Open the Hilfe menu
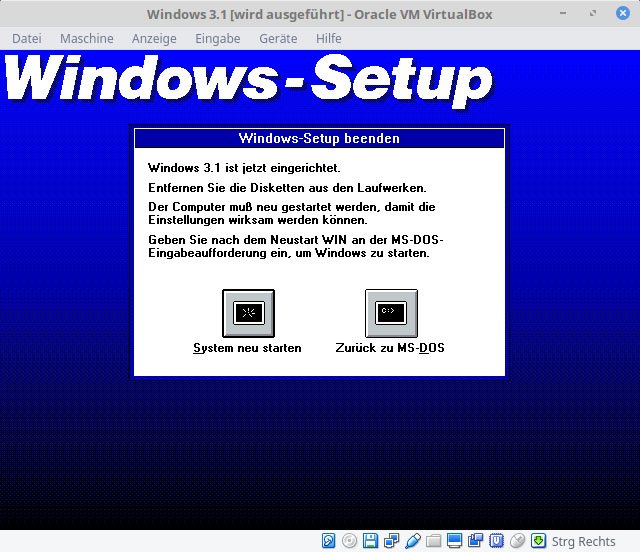Image resolution: width=640 pixels, height=552 pixels. coord(329,38)
